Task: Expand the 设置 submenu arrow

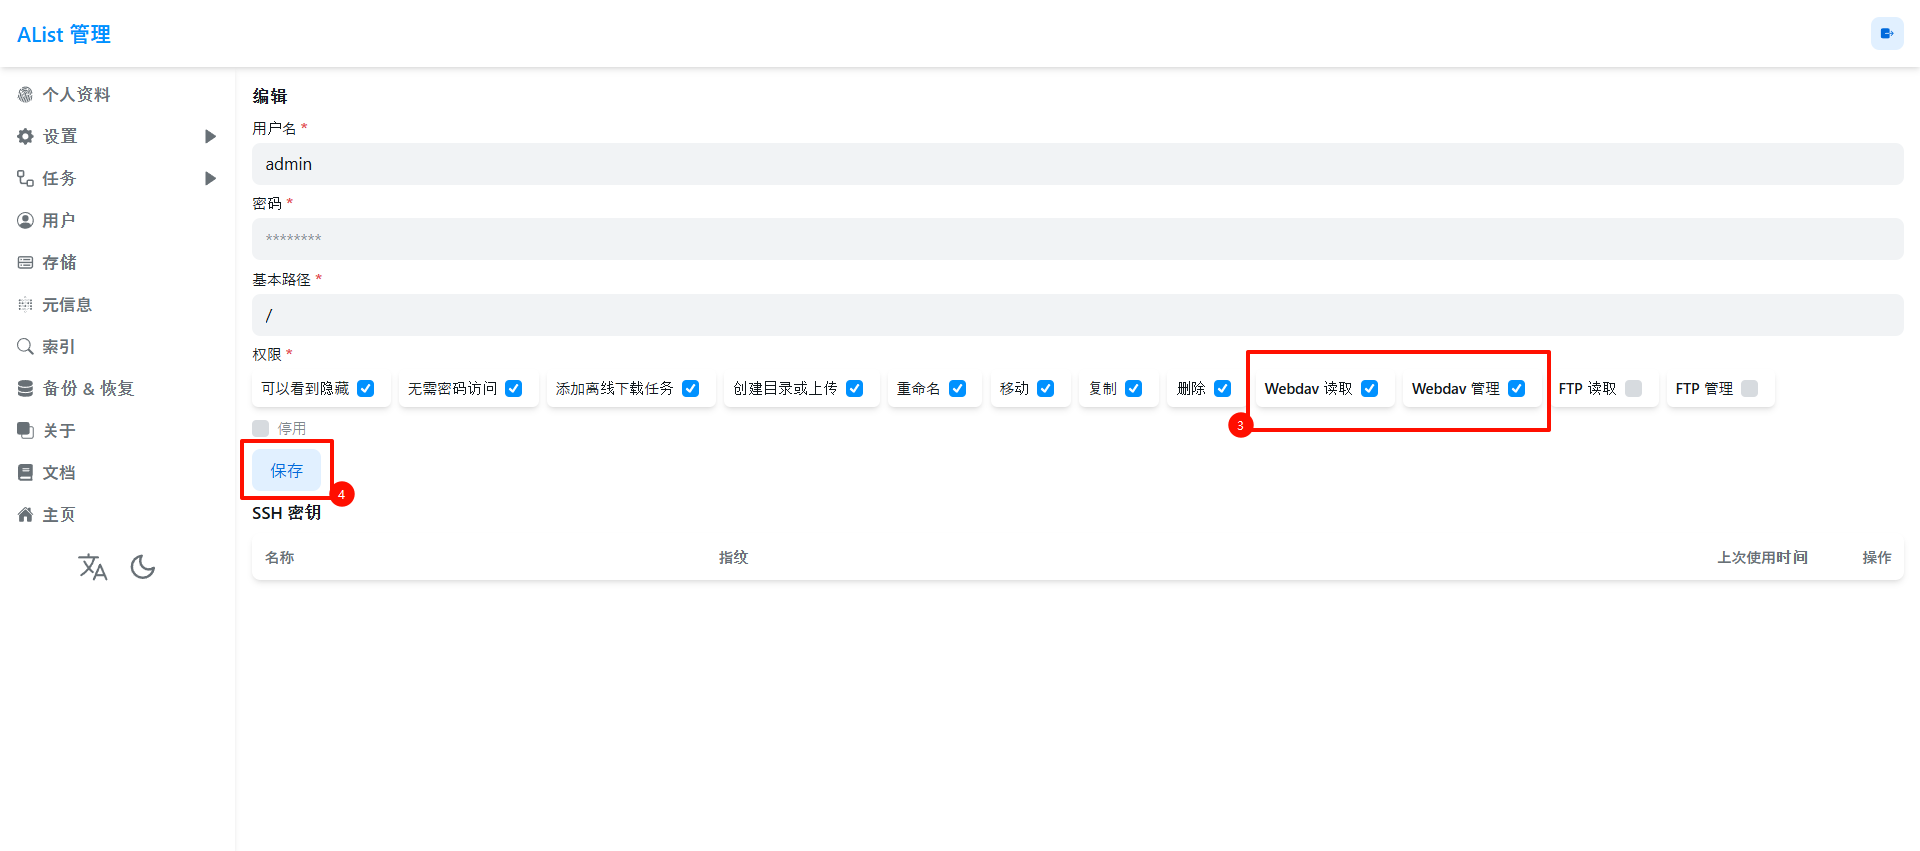Action: click(x=210, y=137)
